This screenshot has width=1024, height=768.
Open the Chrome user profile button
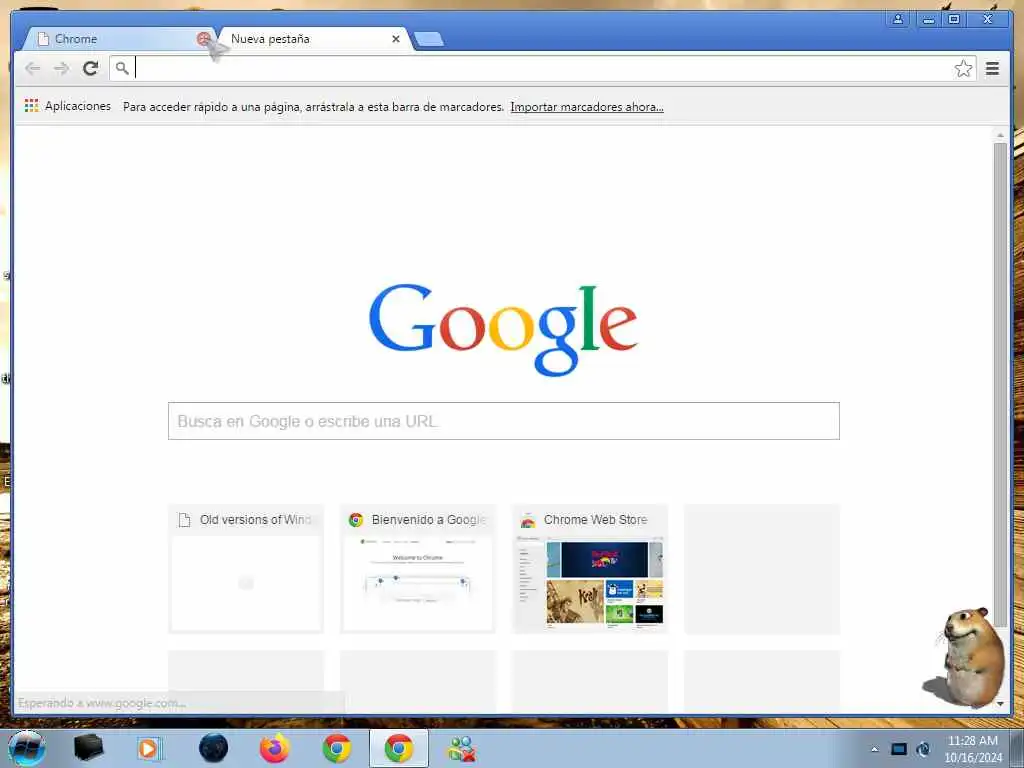coord(898,19)
